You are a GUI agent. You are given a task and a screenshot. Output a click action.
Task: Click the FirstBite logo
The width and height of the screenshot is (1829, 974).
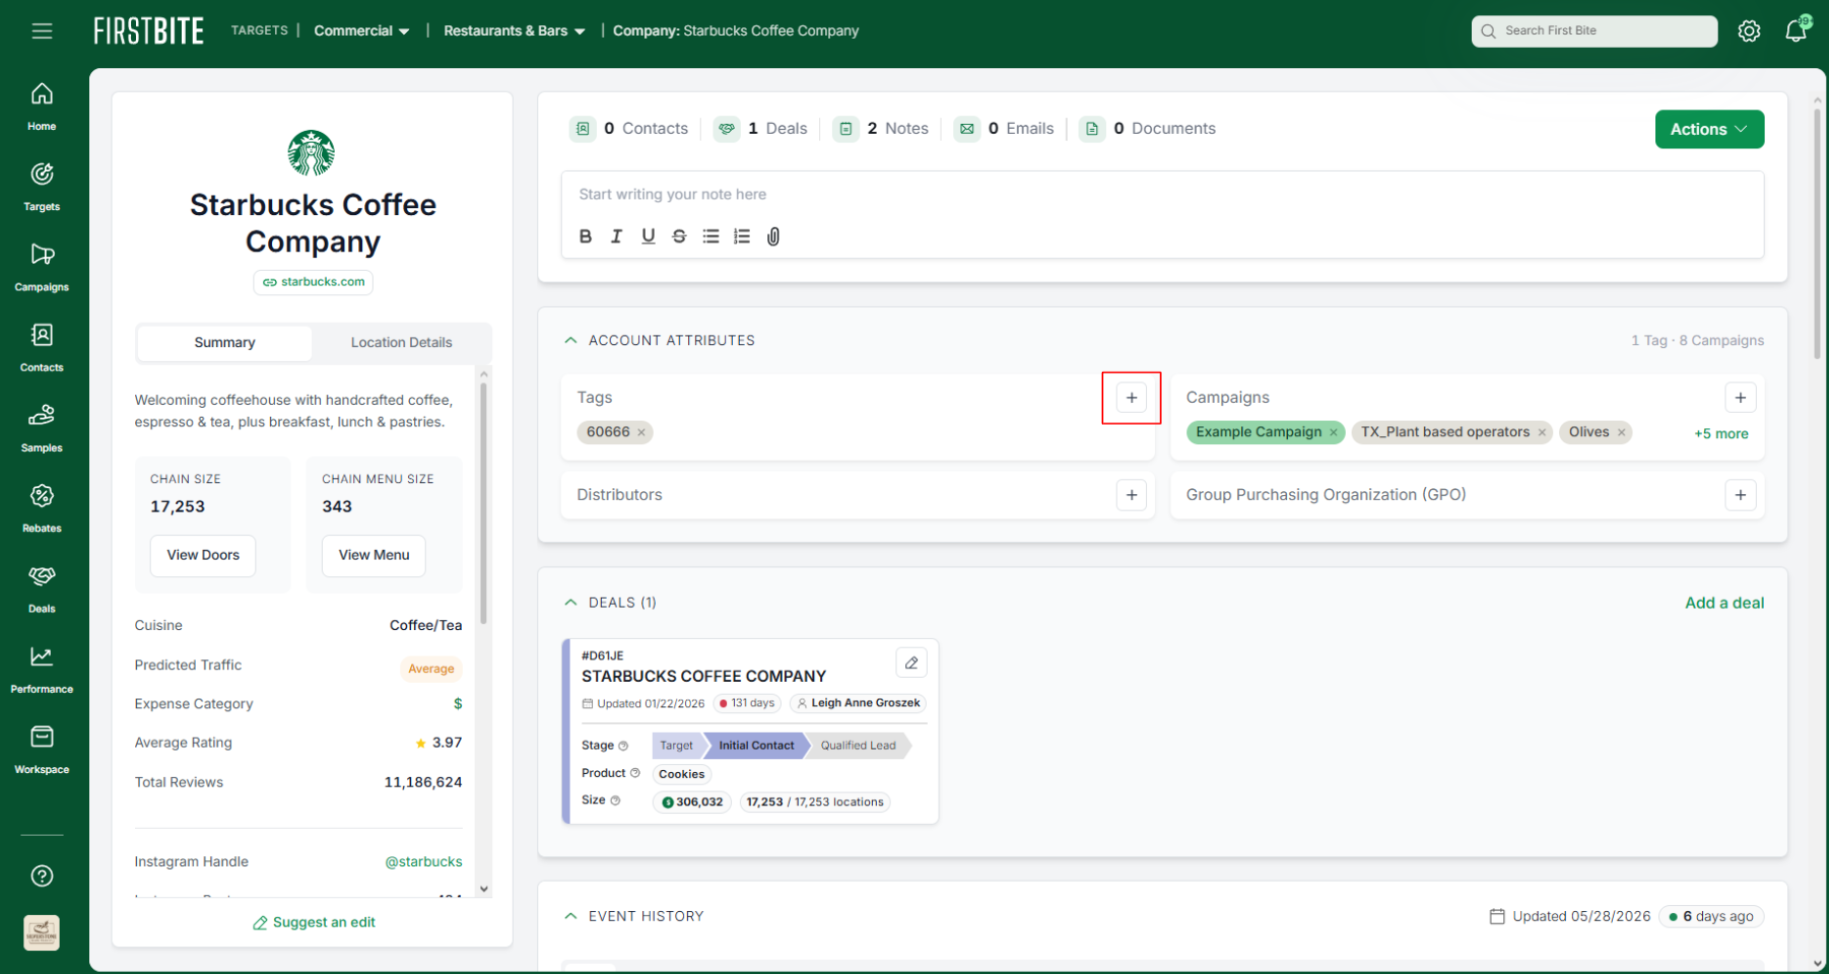(148, 31)
